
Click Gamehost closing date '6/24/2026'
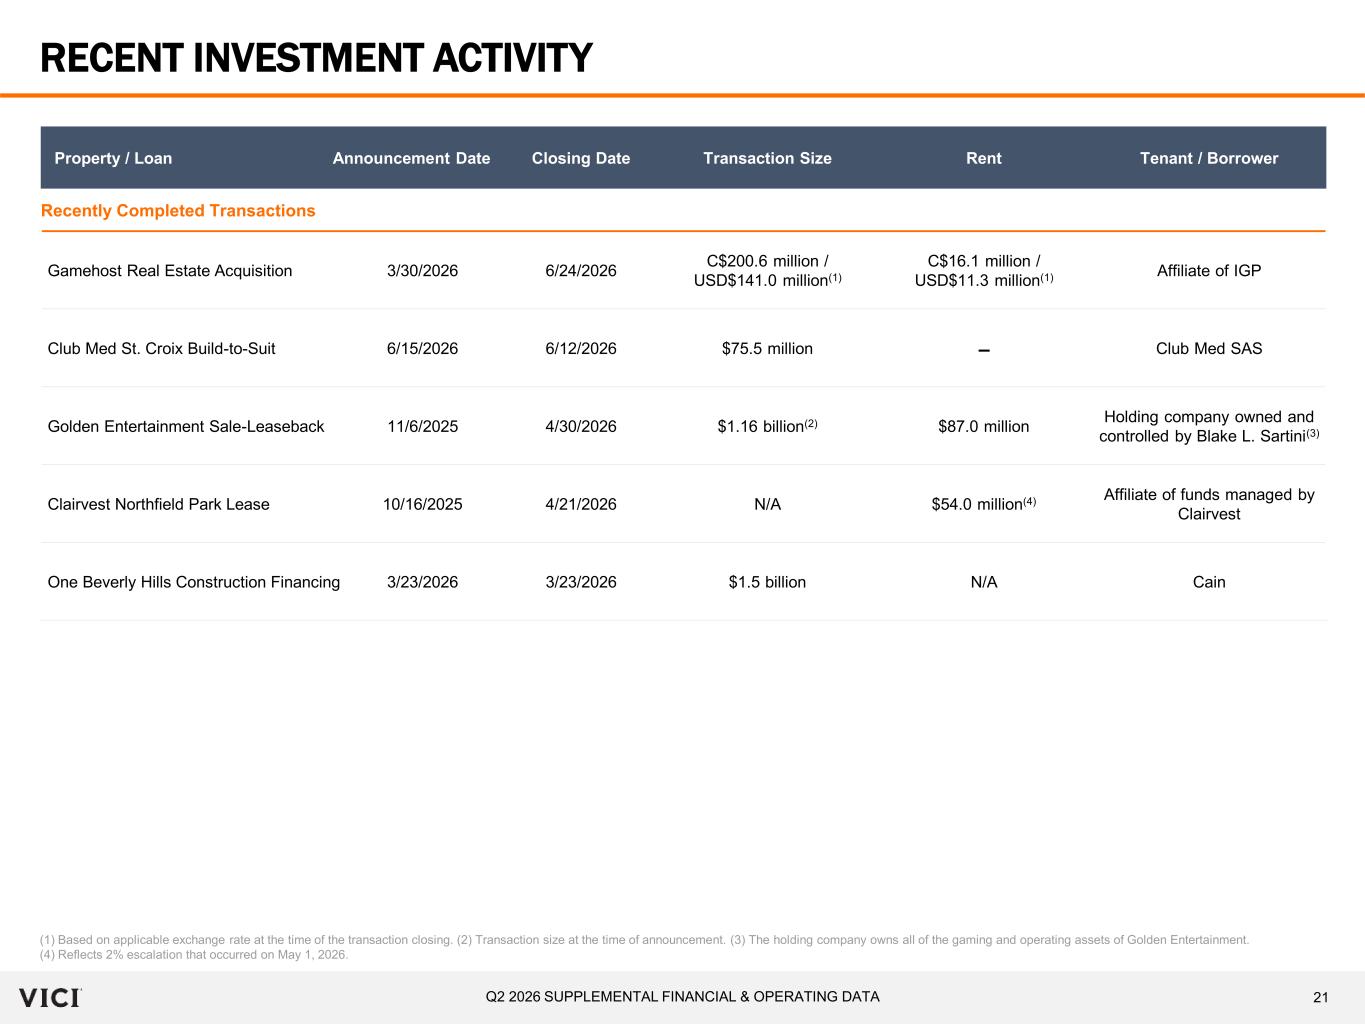click(x=581, y=271)
